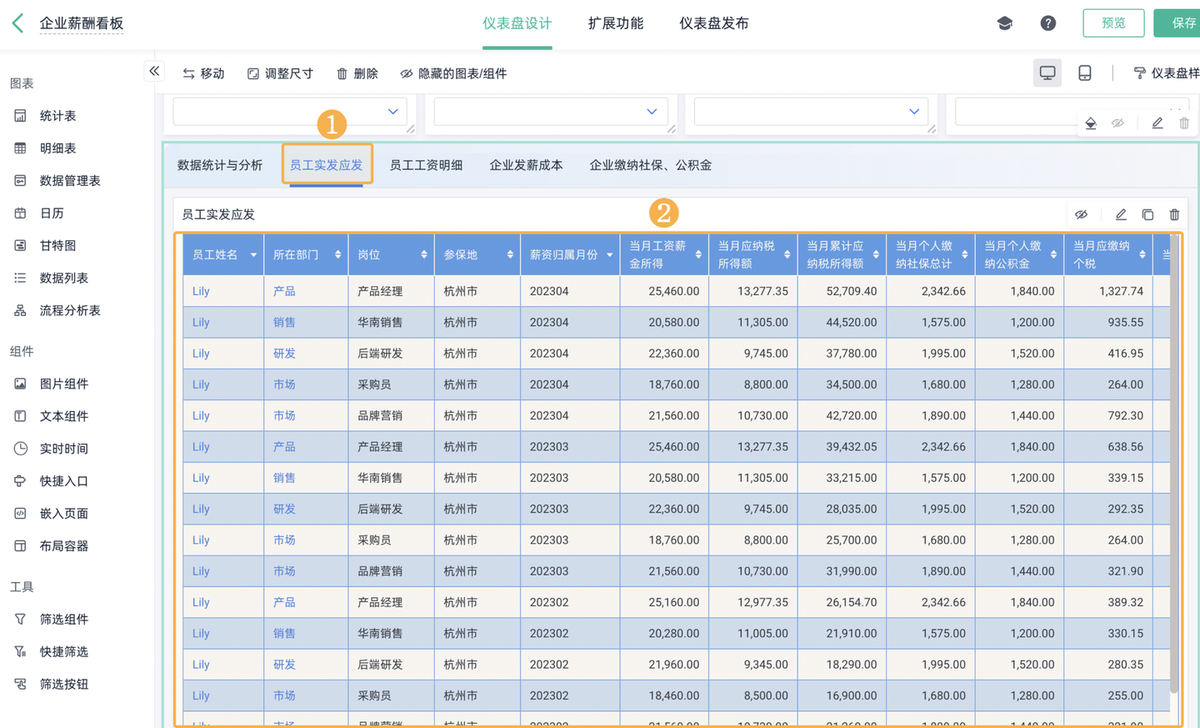Click the 预览 button
Screen dimensions: 1200x728
coord(1113,23)
